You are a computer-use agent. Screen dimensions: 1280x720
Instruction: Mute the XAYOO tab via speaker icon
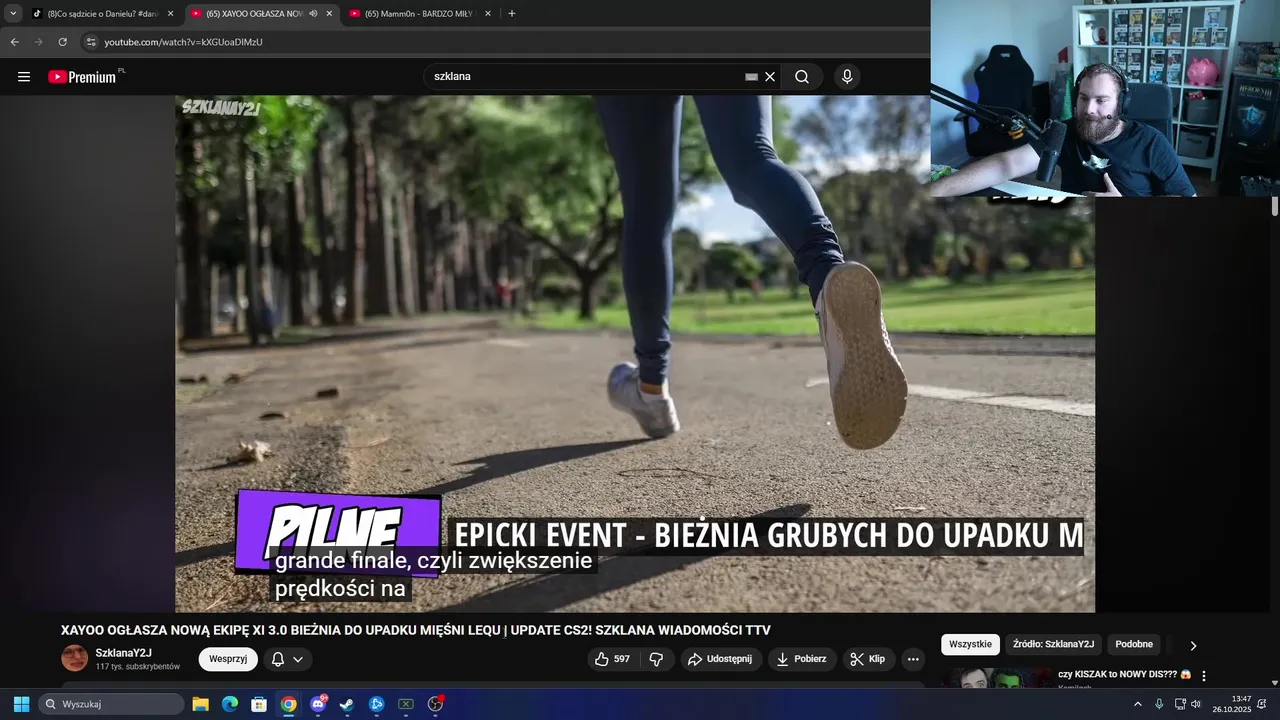tap(313, 14)
